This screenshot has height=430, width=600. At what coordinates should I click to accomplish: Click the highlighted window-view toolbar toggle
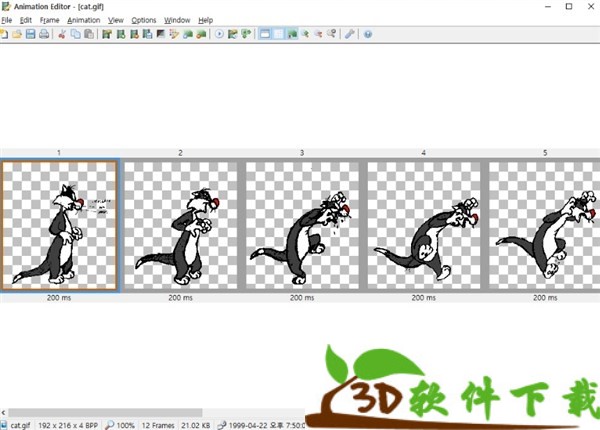coord(265,34)
